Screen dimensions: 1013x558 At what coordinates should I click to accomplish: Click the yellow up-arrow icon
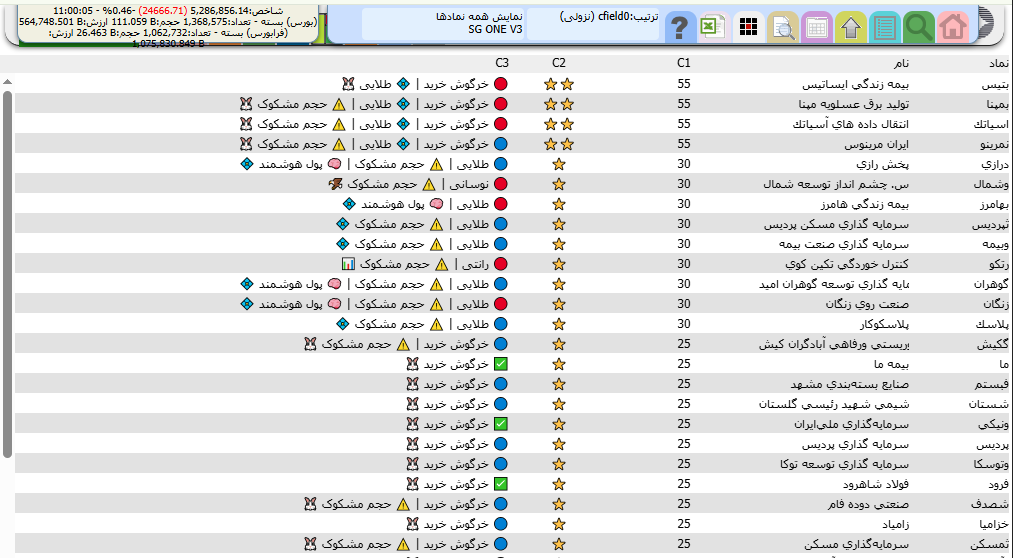point(851,28)
